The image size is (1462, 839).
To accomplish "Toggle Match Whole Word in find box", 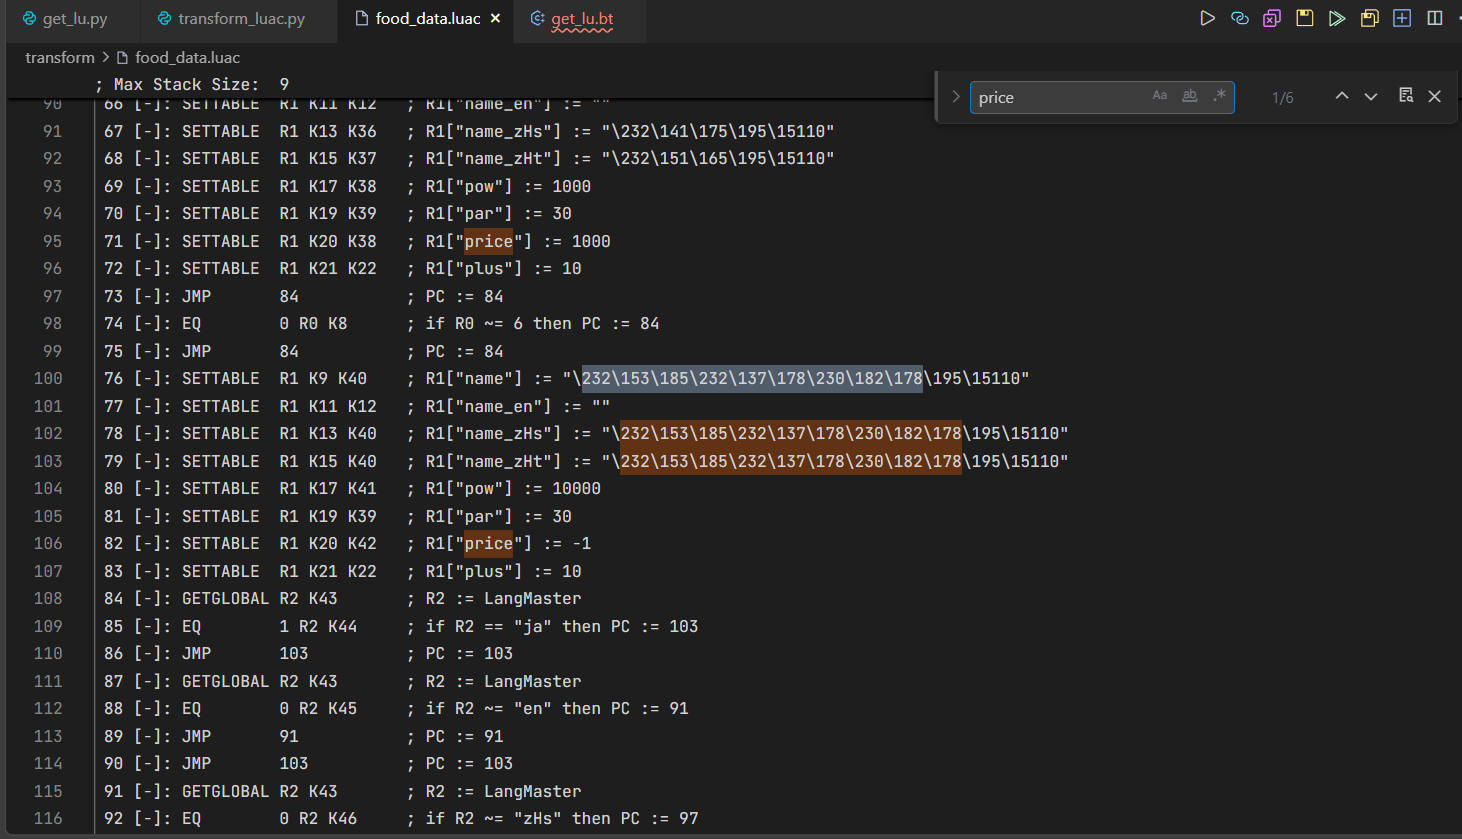I will click(x=1189, y=96).
